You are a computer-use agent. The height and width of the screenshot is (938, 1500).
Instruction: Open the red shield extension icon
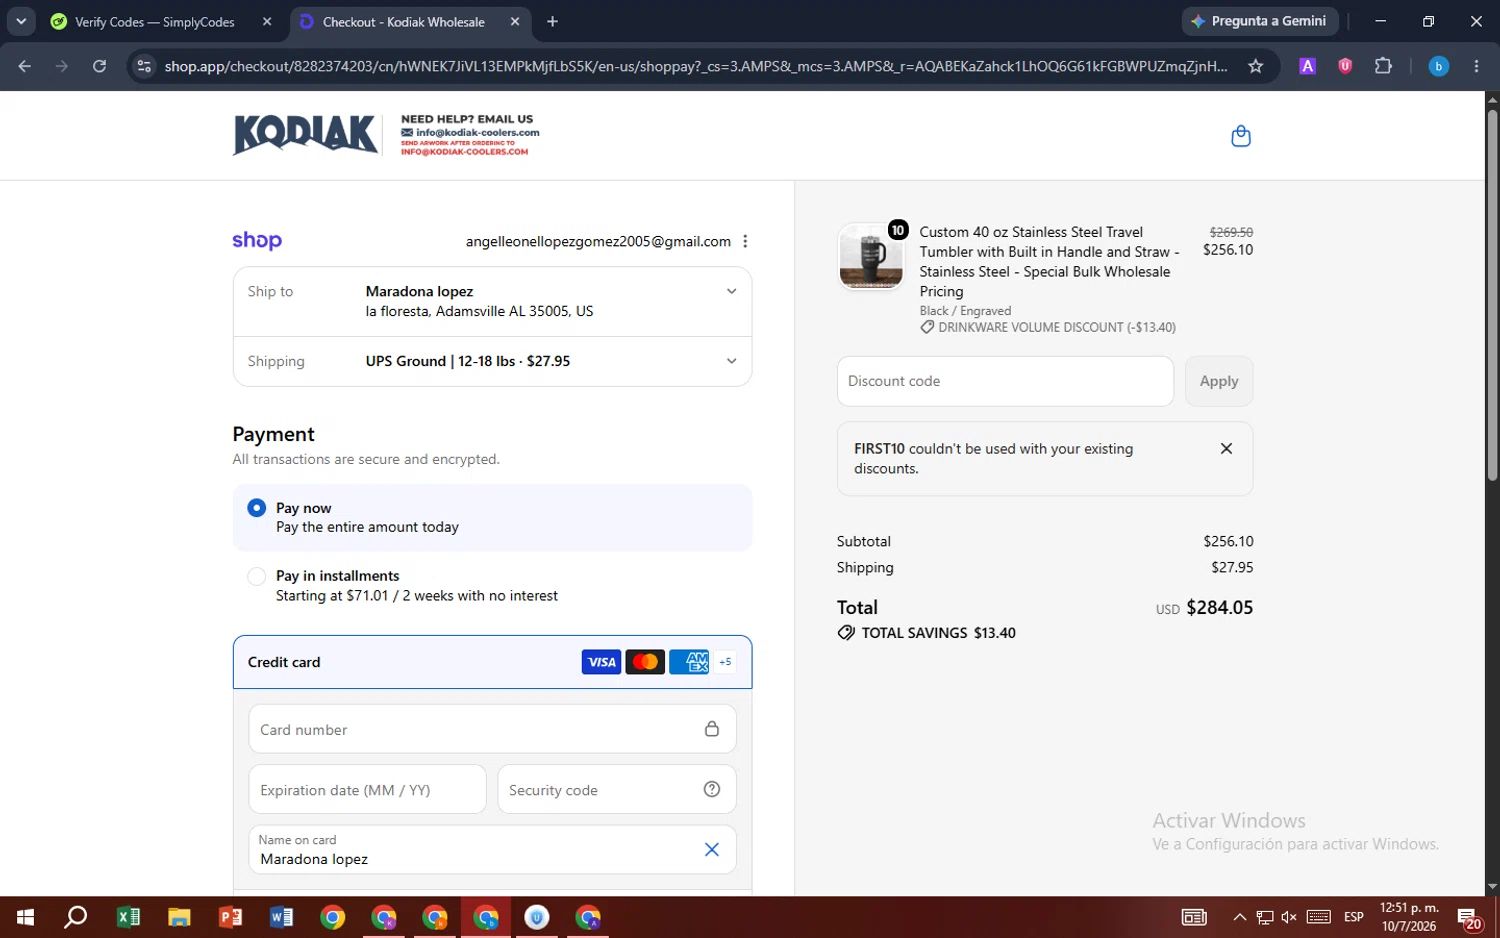(x=1345, y=66)
